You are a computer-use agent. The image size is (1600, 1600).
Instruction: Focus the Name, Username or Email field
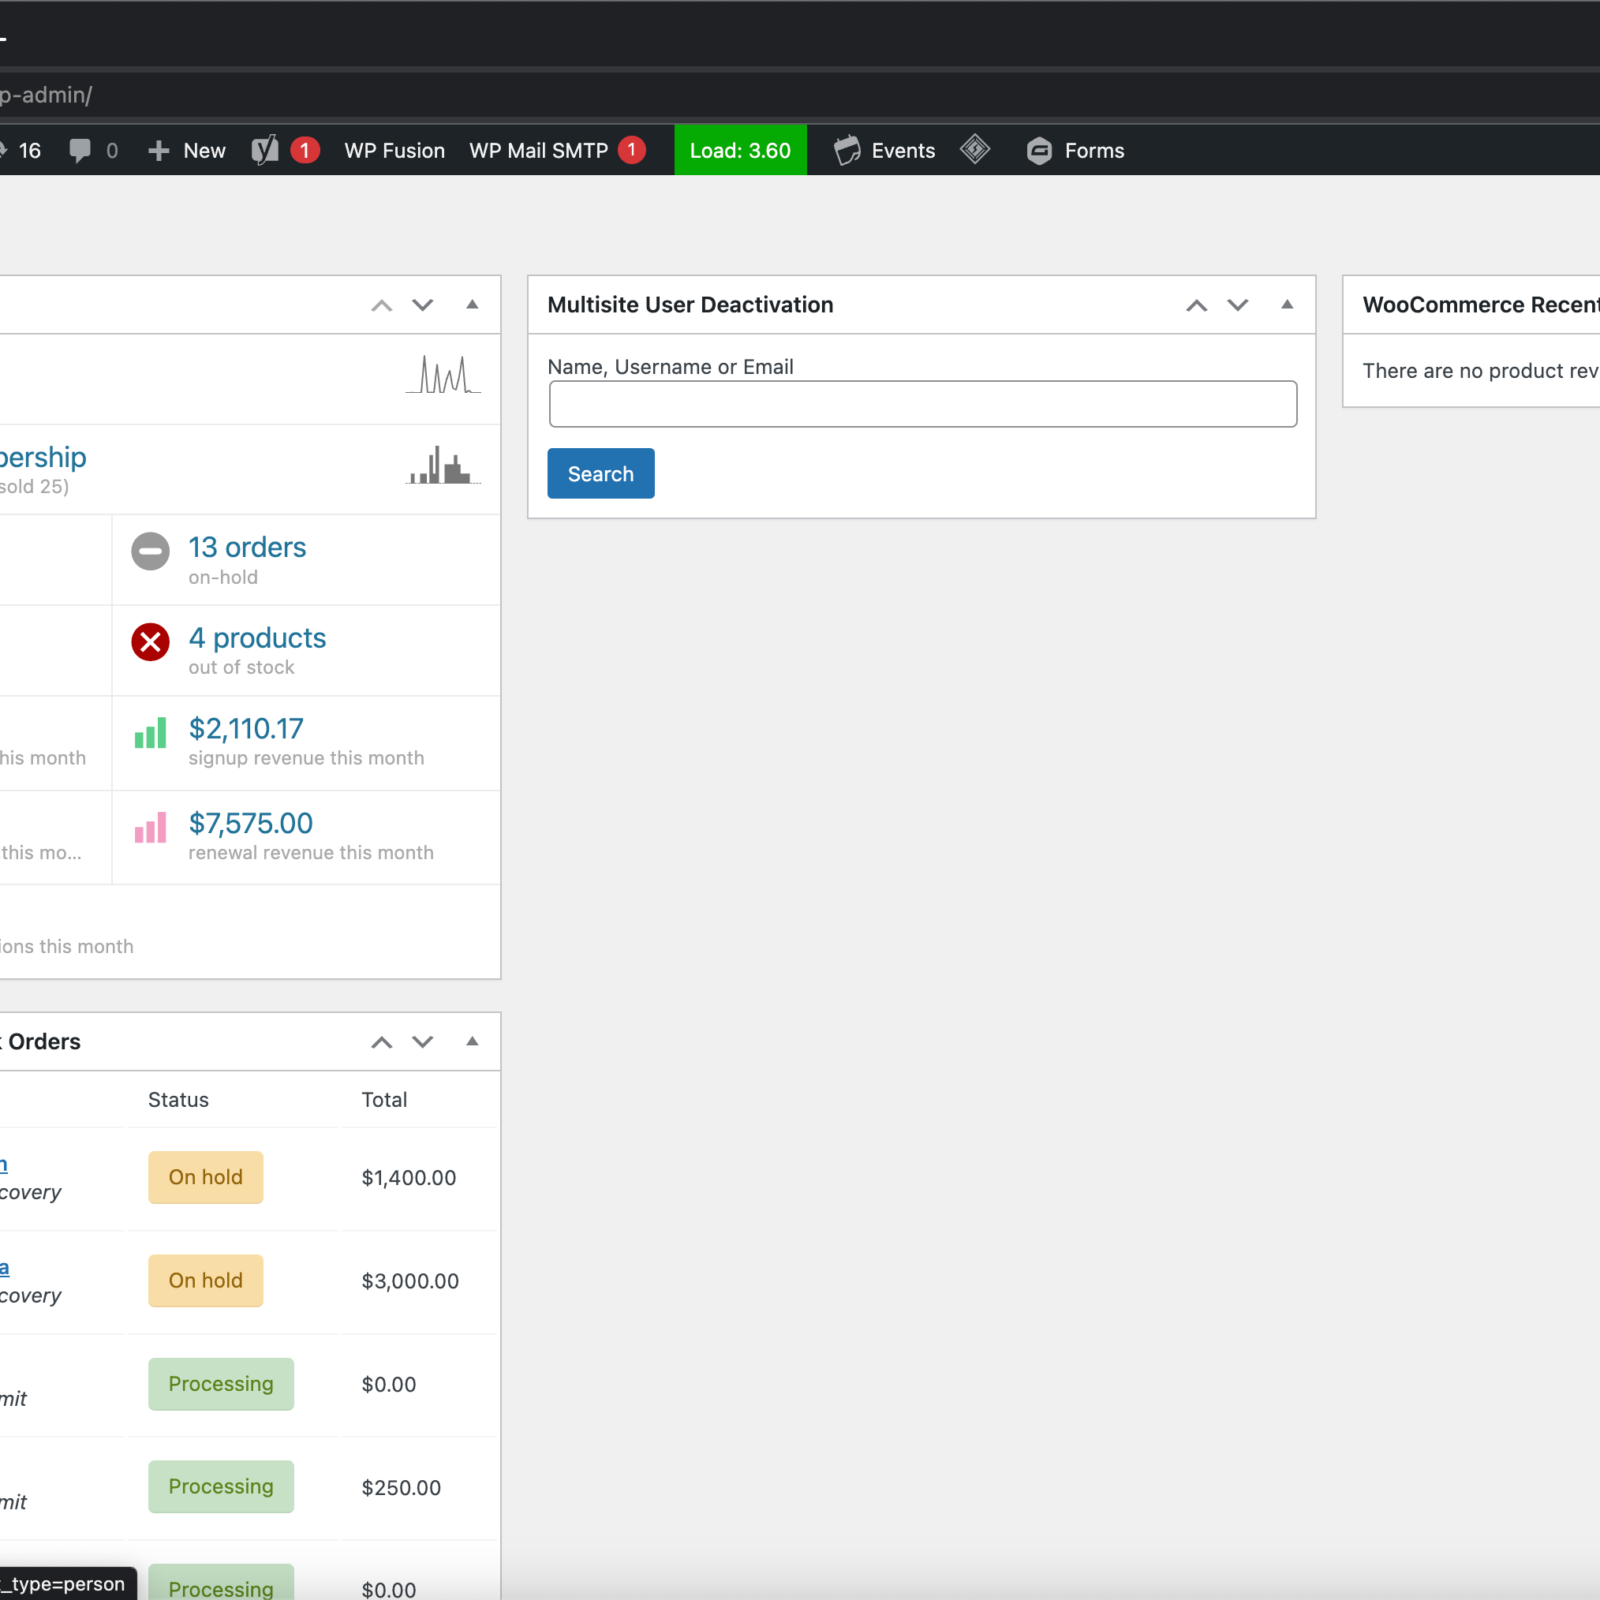tap(922, 404)
